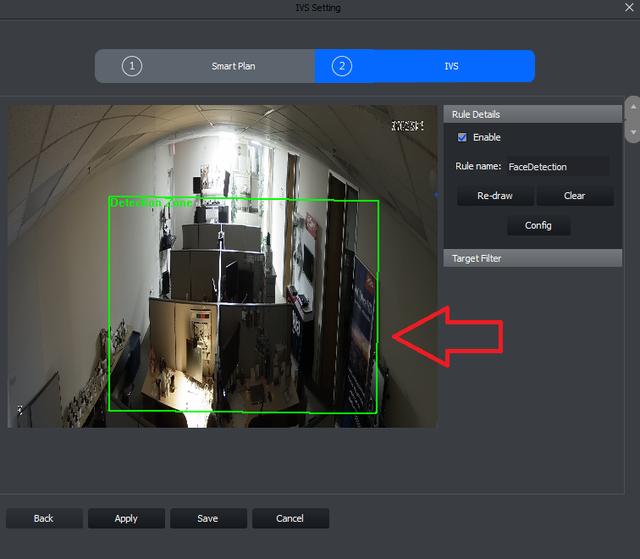
Task: Click the camera timestamp overlay
Action: coord(407,126)
